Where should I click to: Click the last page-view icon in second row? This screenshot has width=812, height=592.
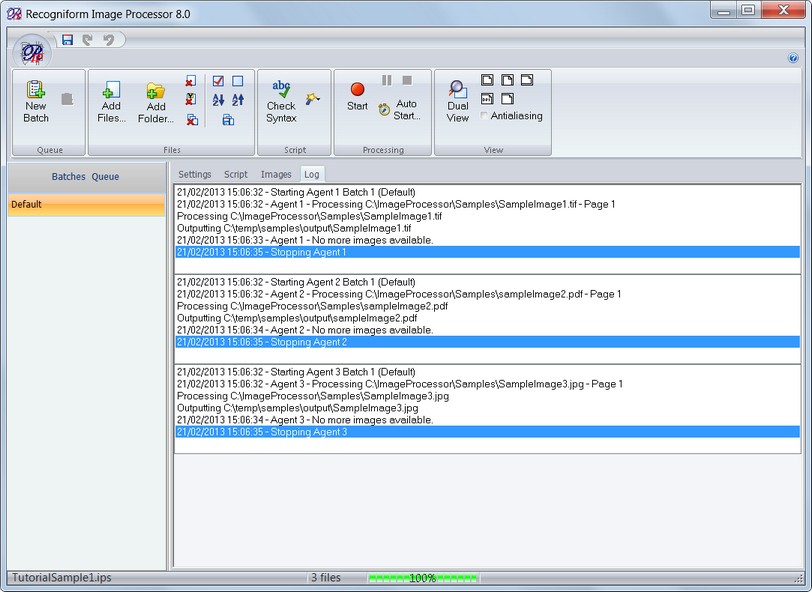pyautogui.click(x=508, y=98)
